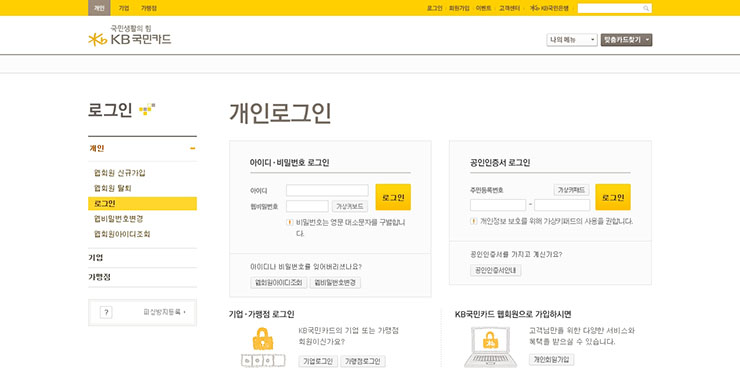This screenshot has width=740, height=391.
Task: Click the 아이디 input field
Action: point(327,190)
